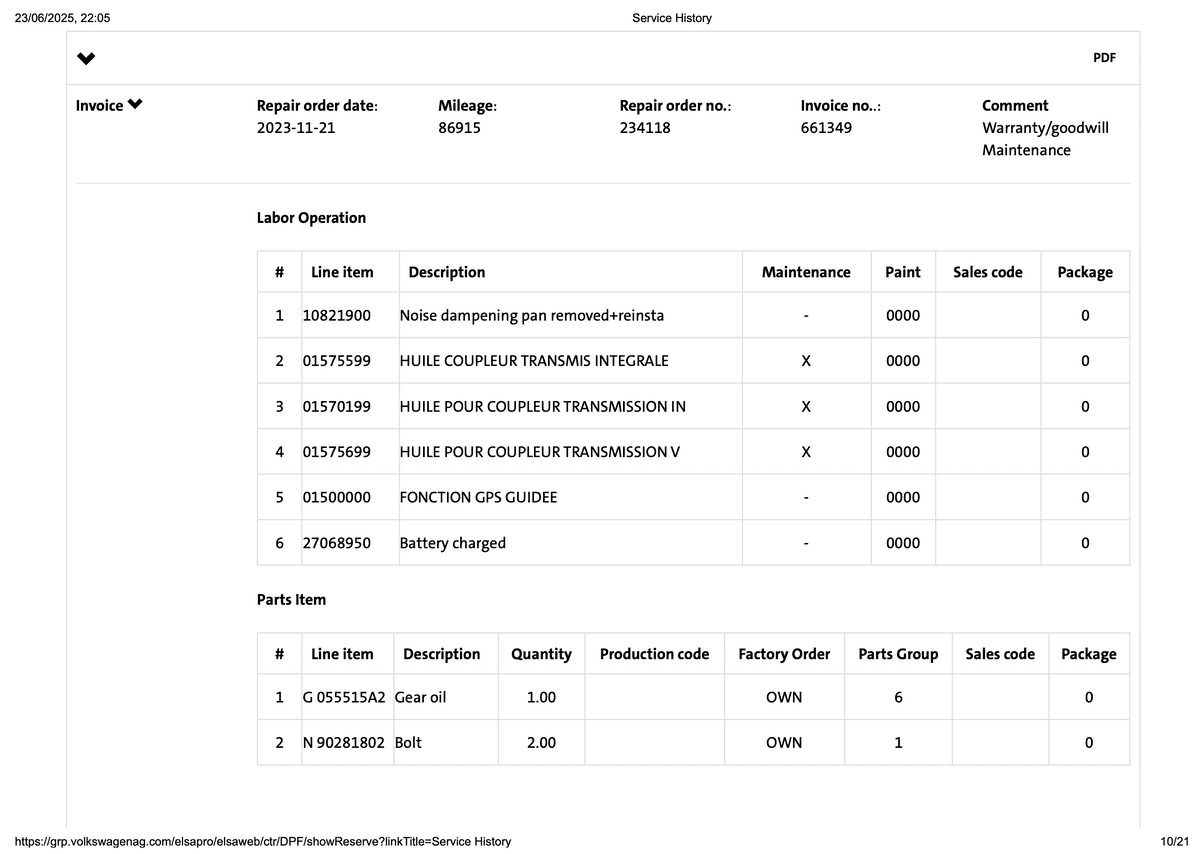Click part number G 055515A2
This screenshot has height=854, width=1200.
coord(344,697)
